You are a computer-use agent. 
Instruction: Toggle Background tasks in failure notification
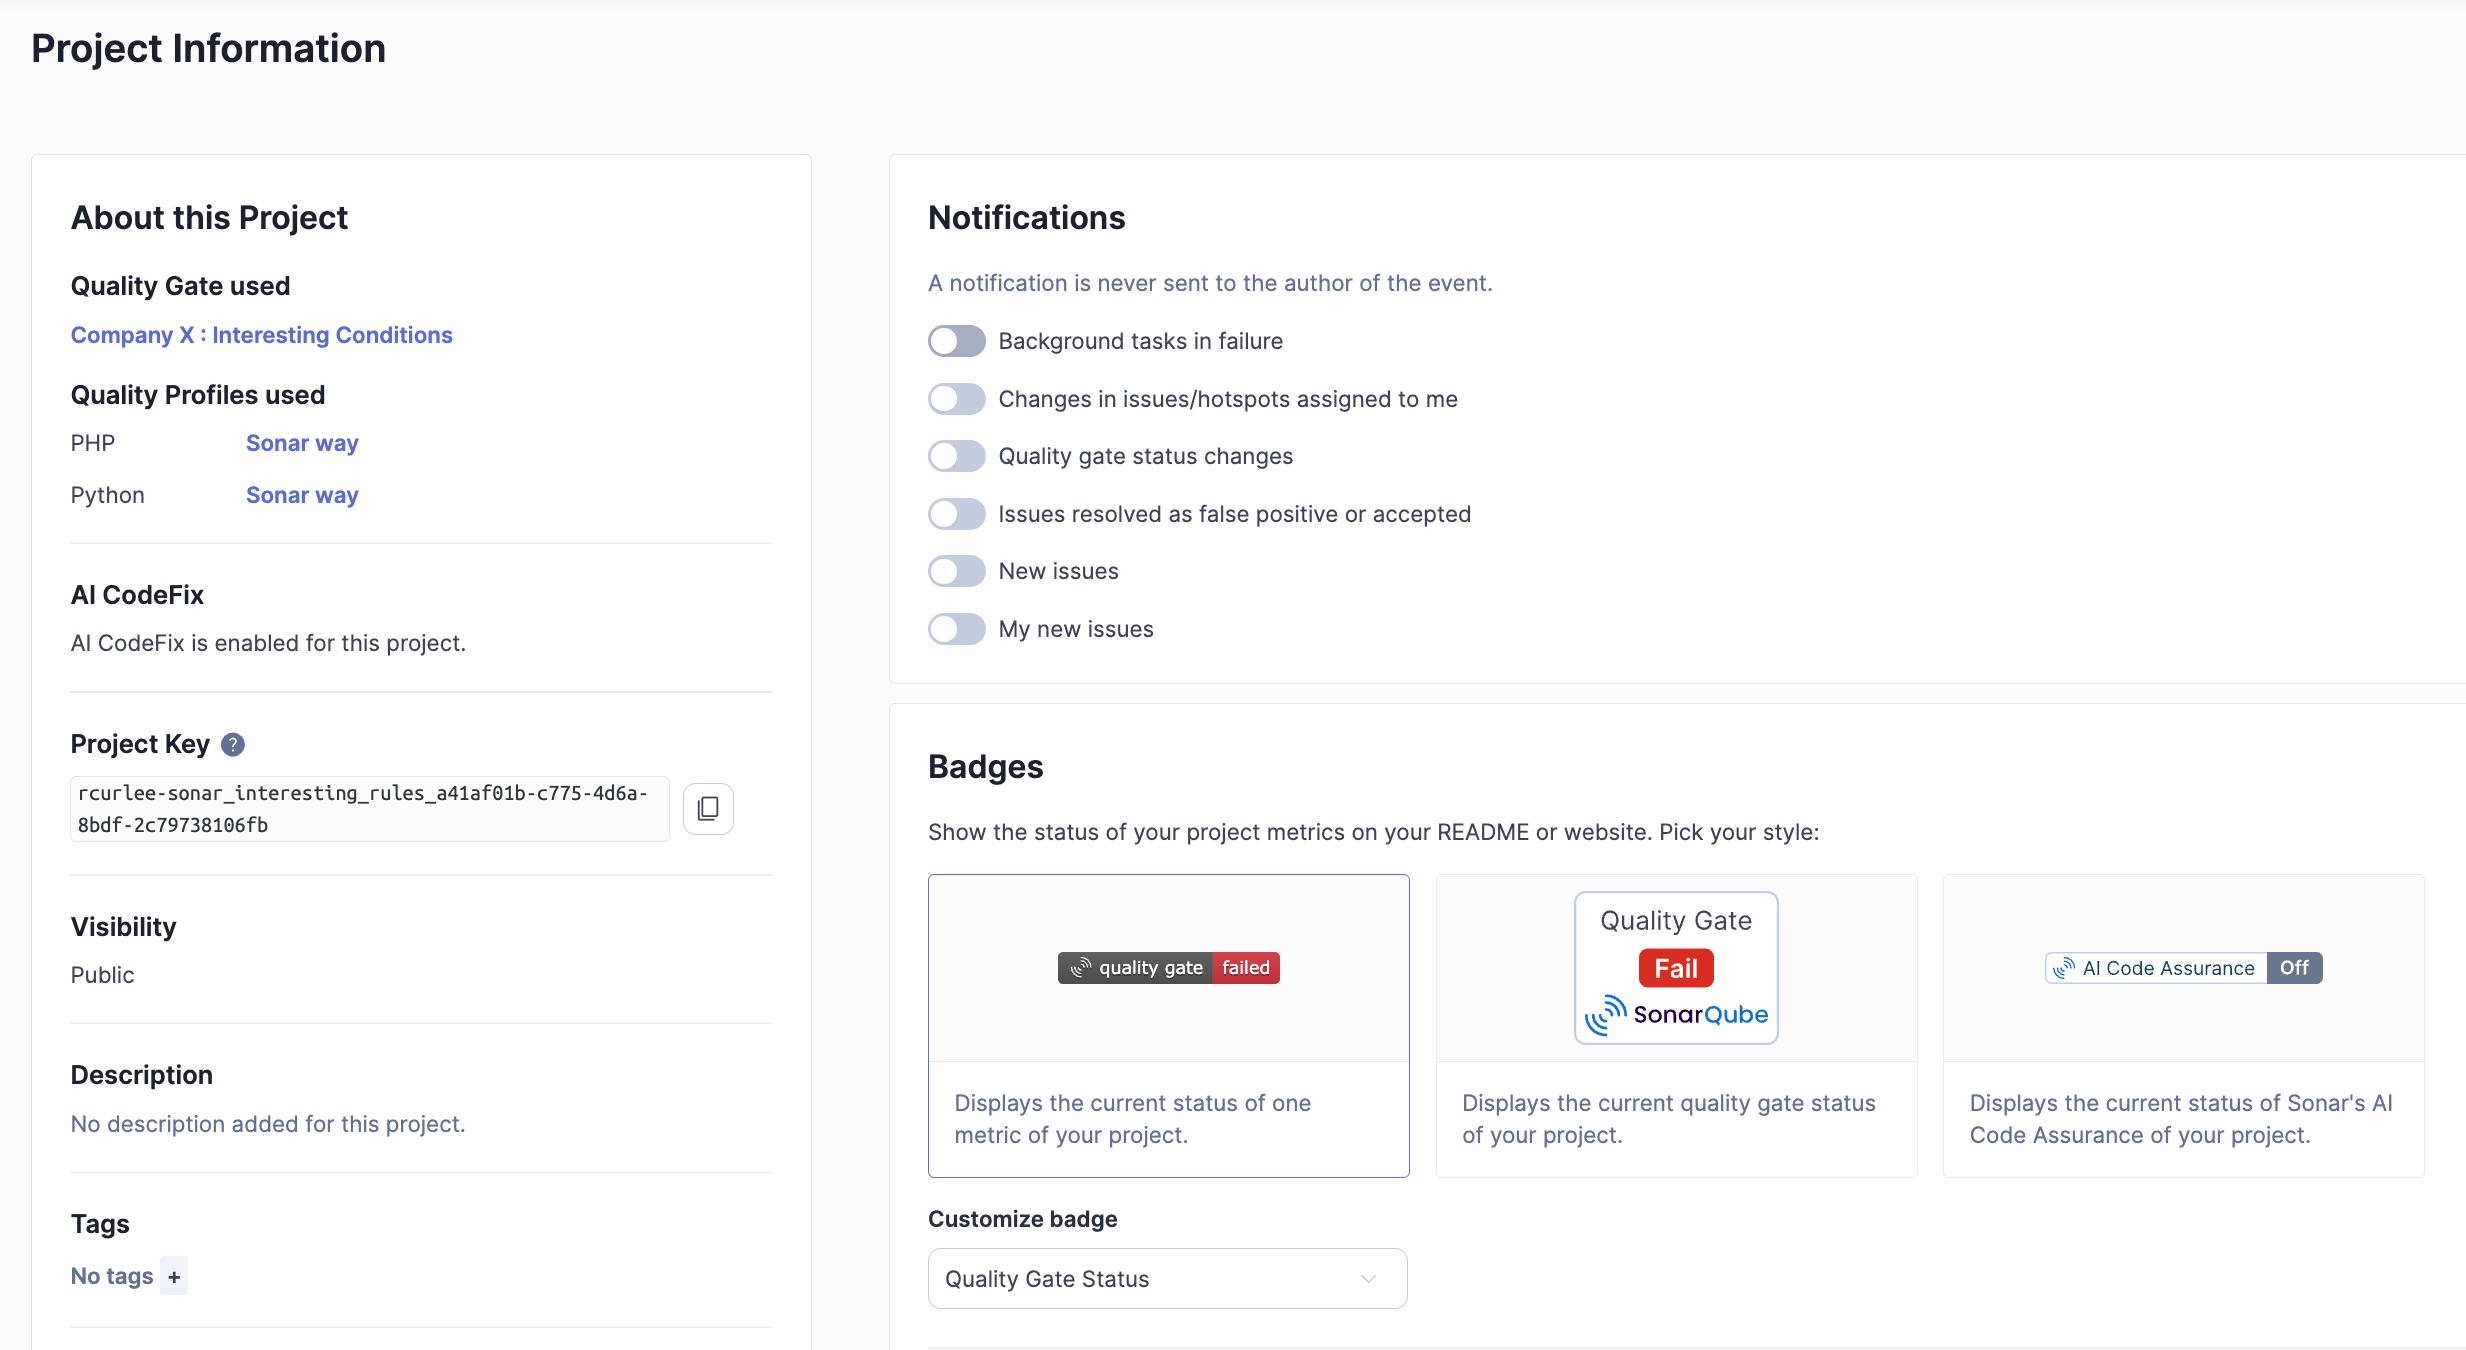[956, 341]
